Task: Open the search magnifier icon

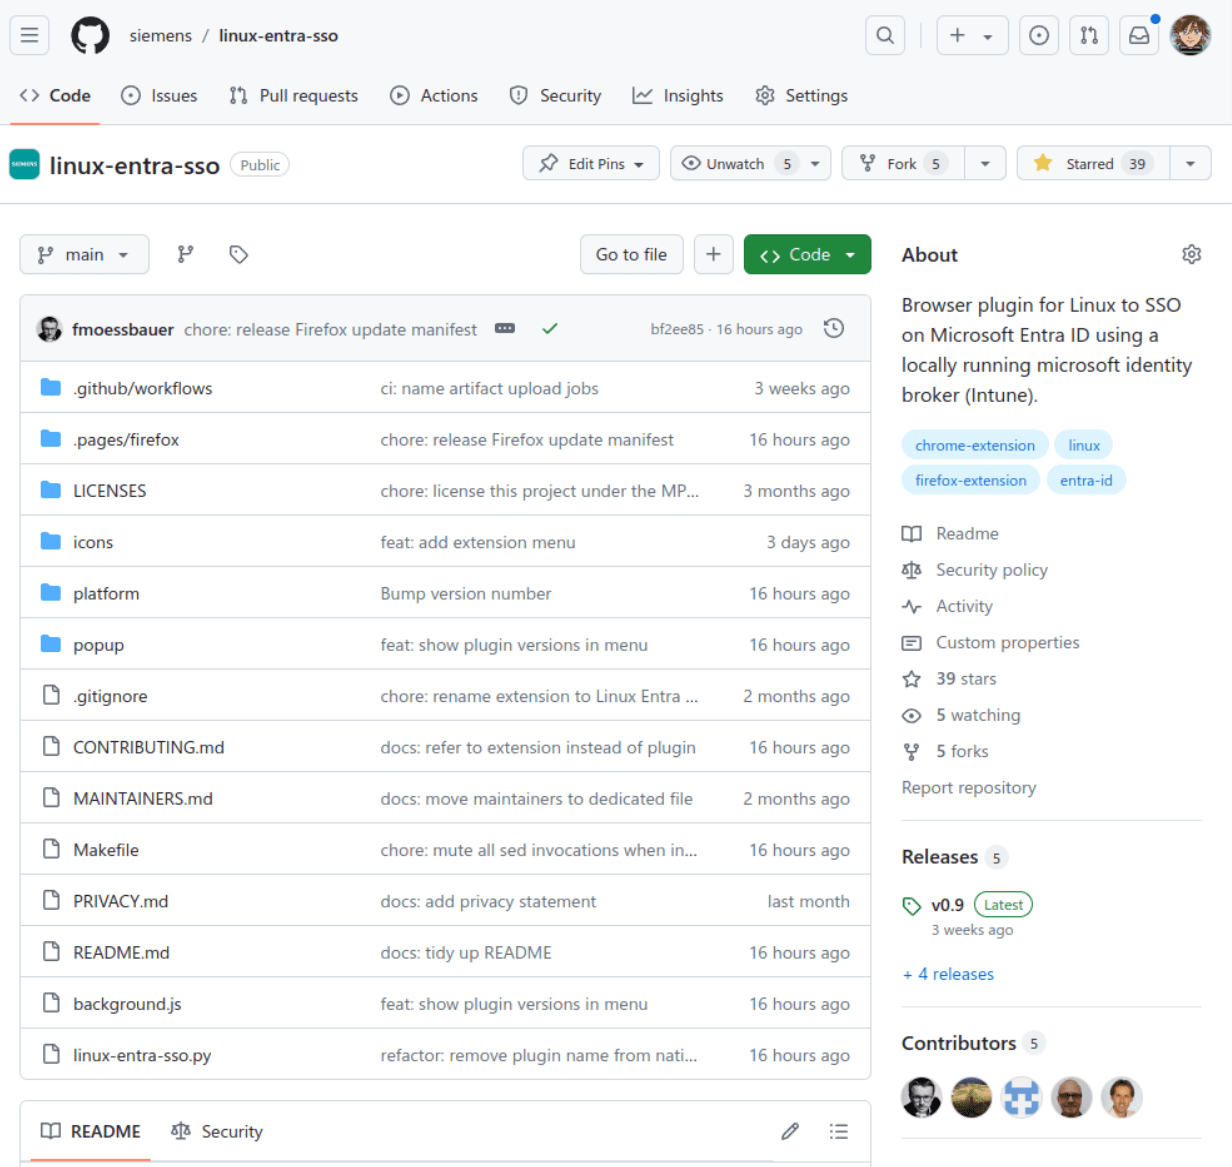Action: click(885, 36)
